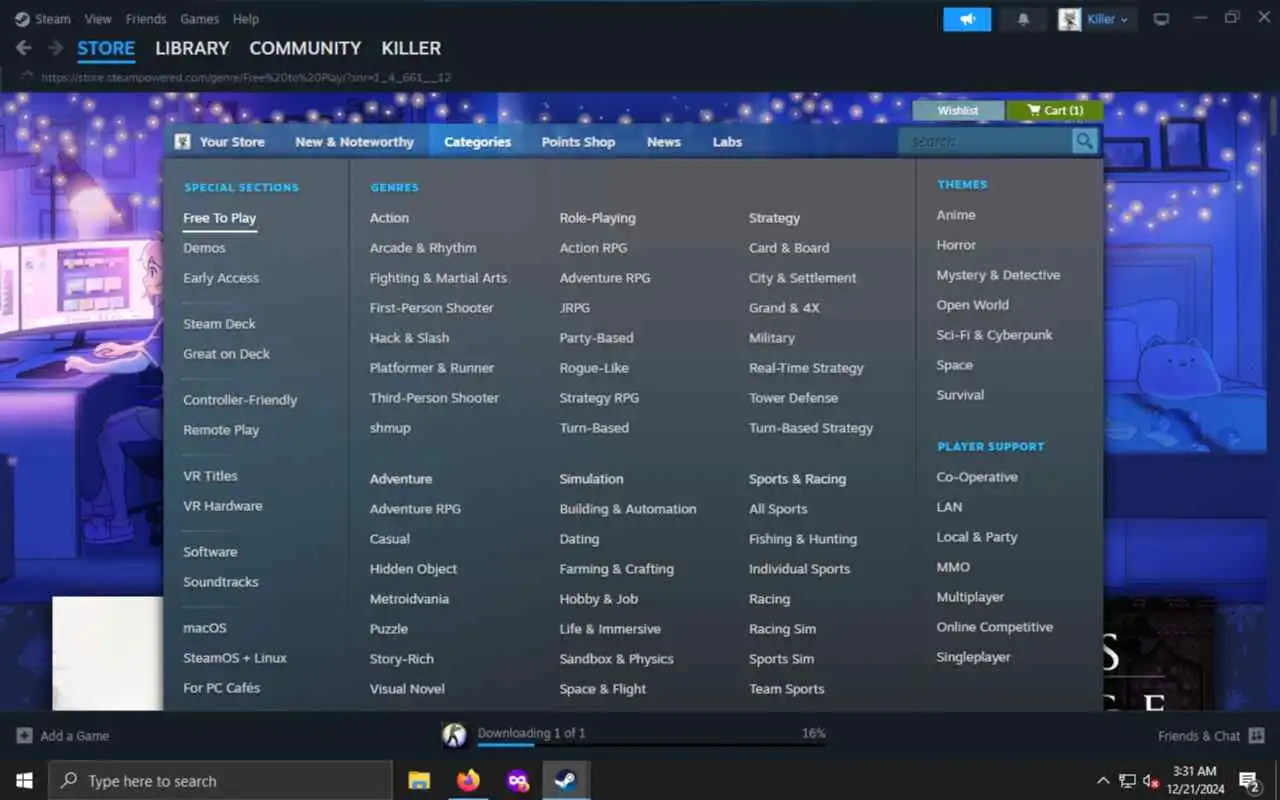Viewport: 1280px width, 800px height.
Task: Select Sci-Fi & Cyberpunk theme
Action: click(x=994, y=335)
